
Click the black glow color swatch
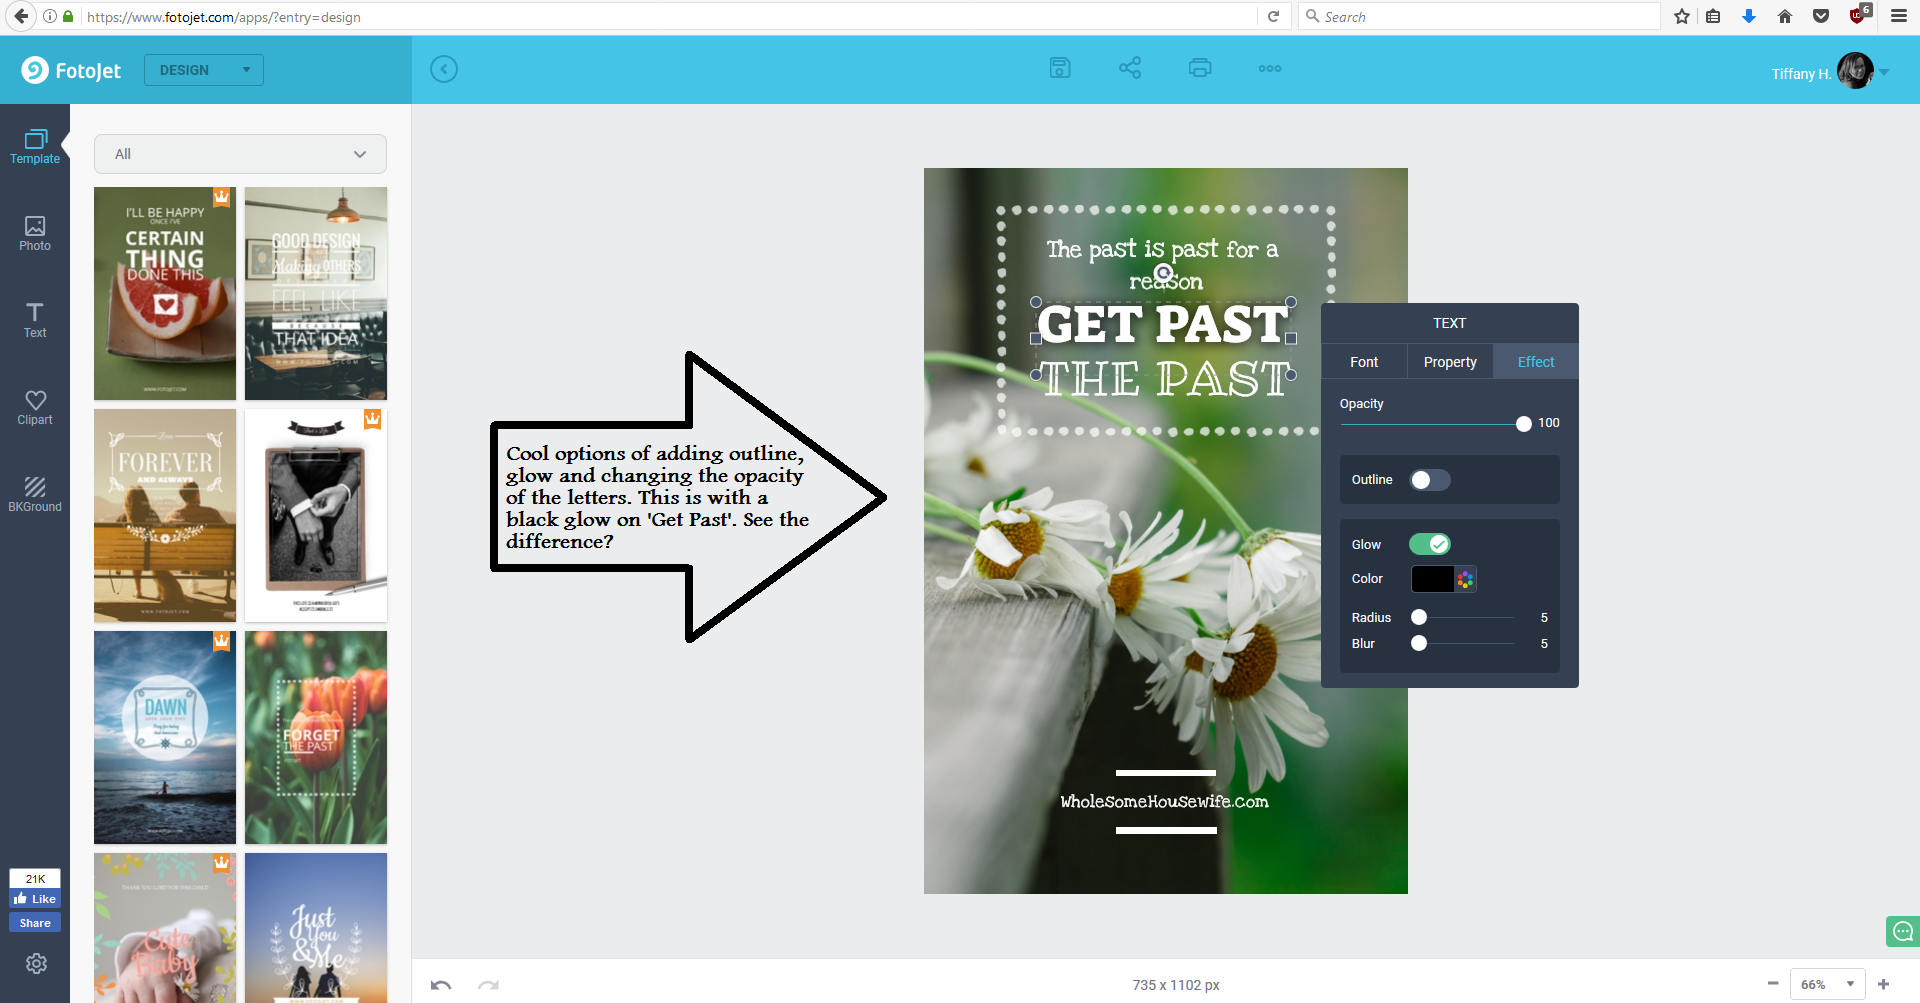[1432, 579]
